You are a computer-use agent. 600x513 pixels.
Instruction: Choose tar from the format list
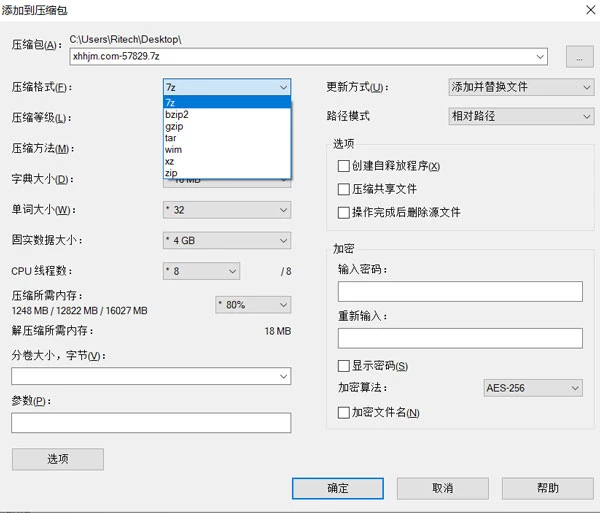(x=227, y=138)
